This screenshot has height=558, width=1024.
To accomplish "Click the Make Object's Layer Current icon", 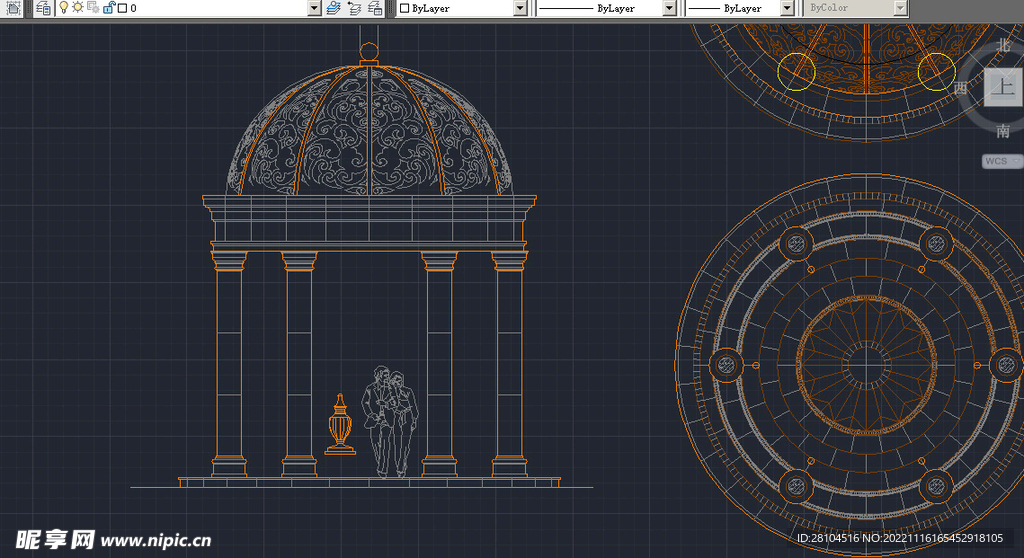I will click(335, 8).
